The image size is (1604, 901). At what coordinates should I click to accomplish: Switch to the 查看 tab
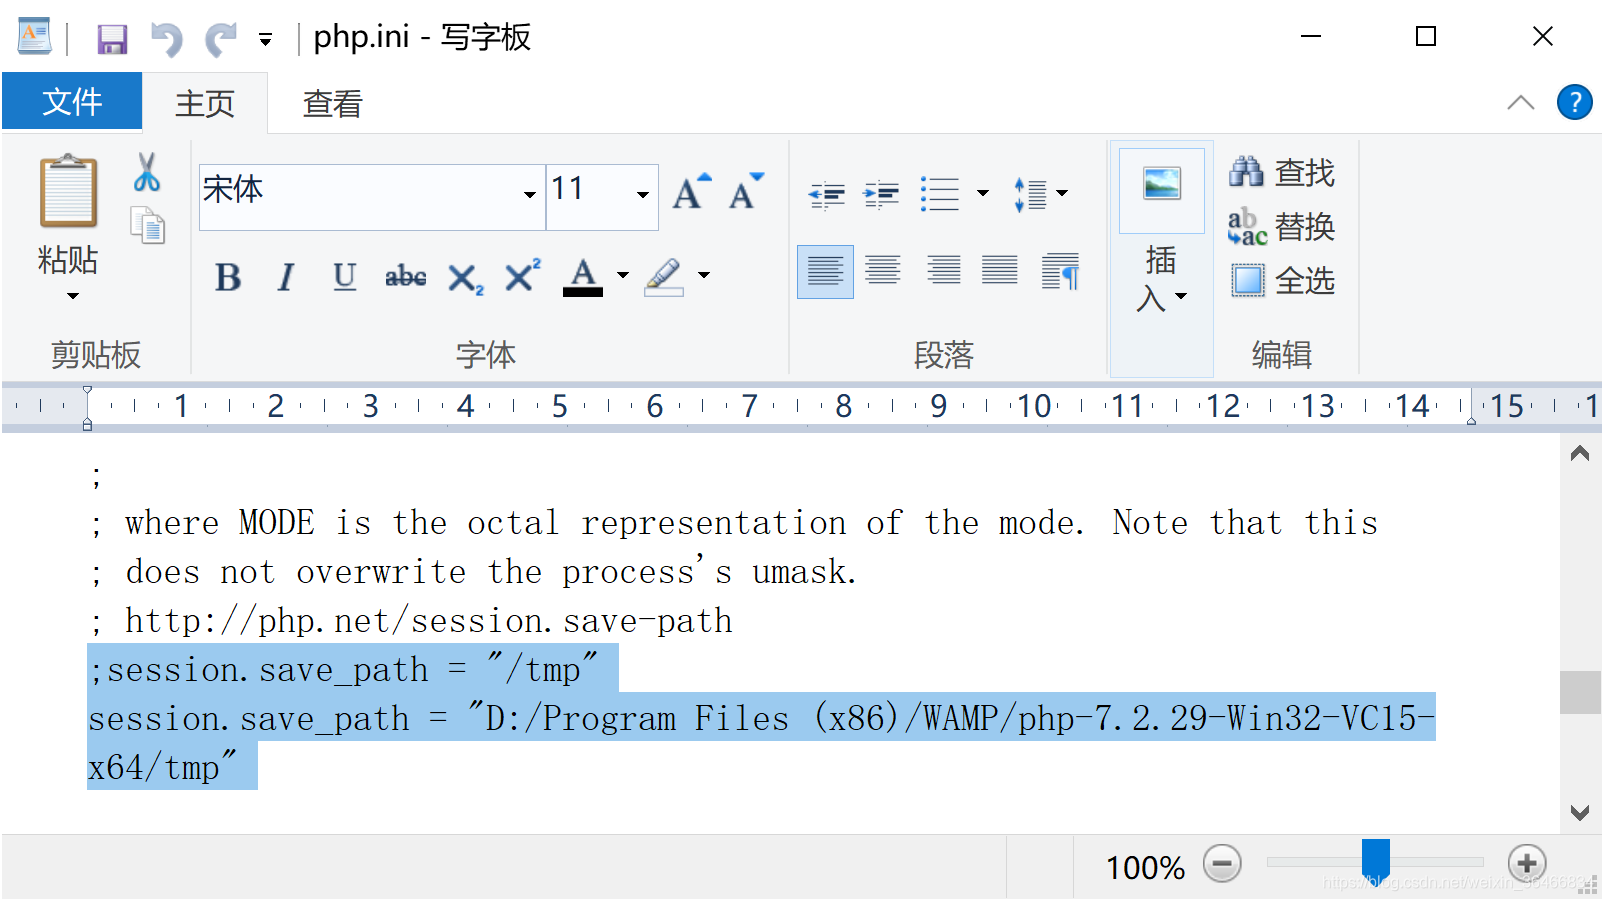[332, 103]
